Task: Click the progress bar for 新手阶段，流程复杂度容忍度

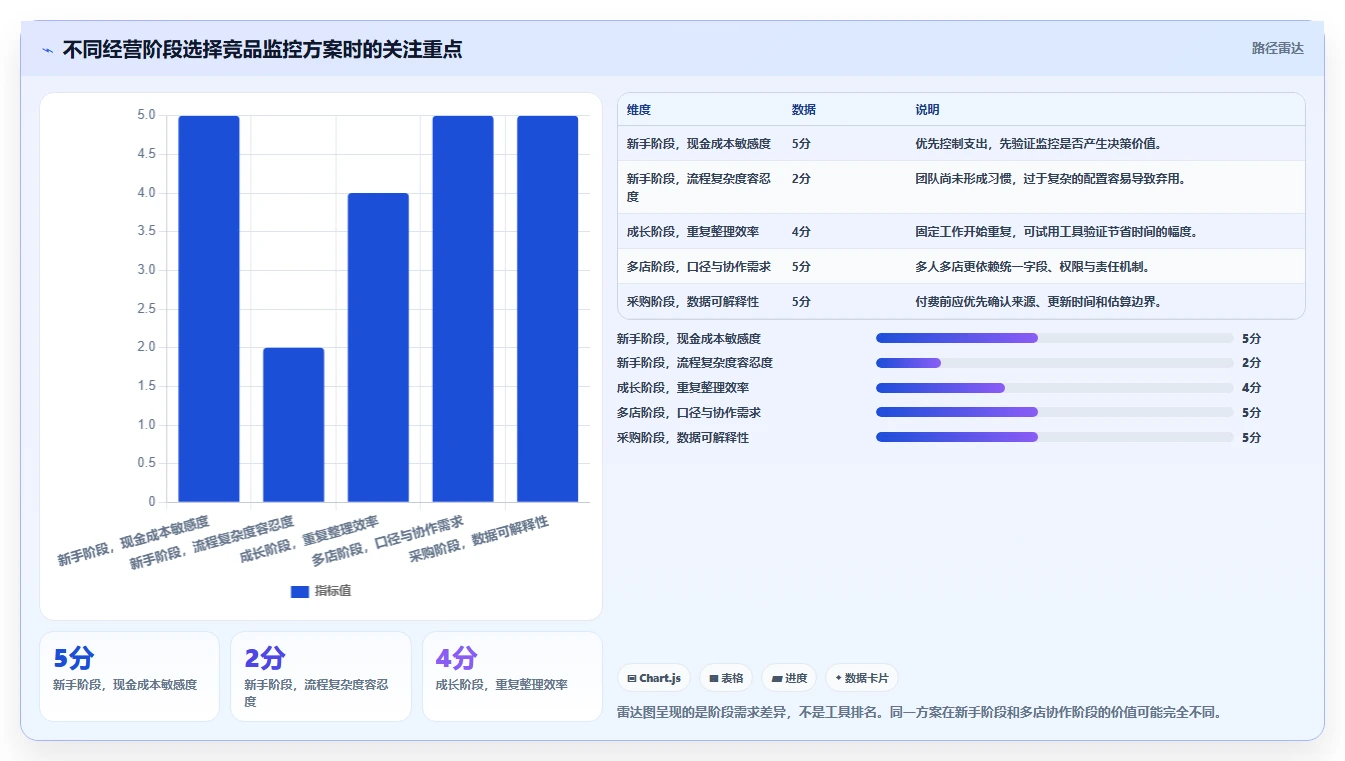Action: coord(1055,363)
